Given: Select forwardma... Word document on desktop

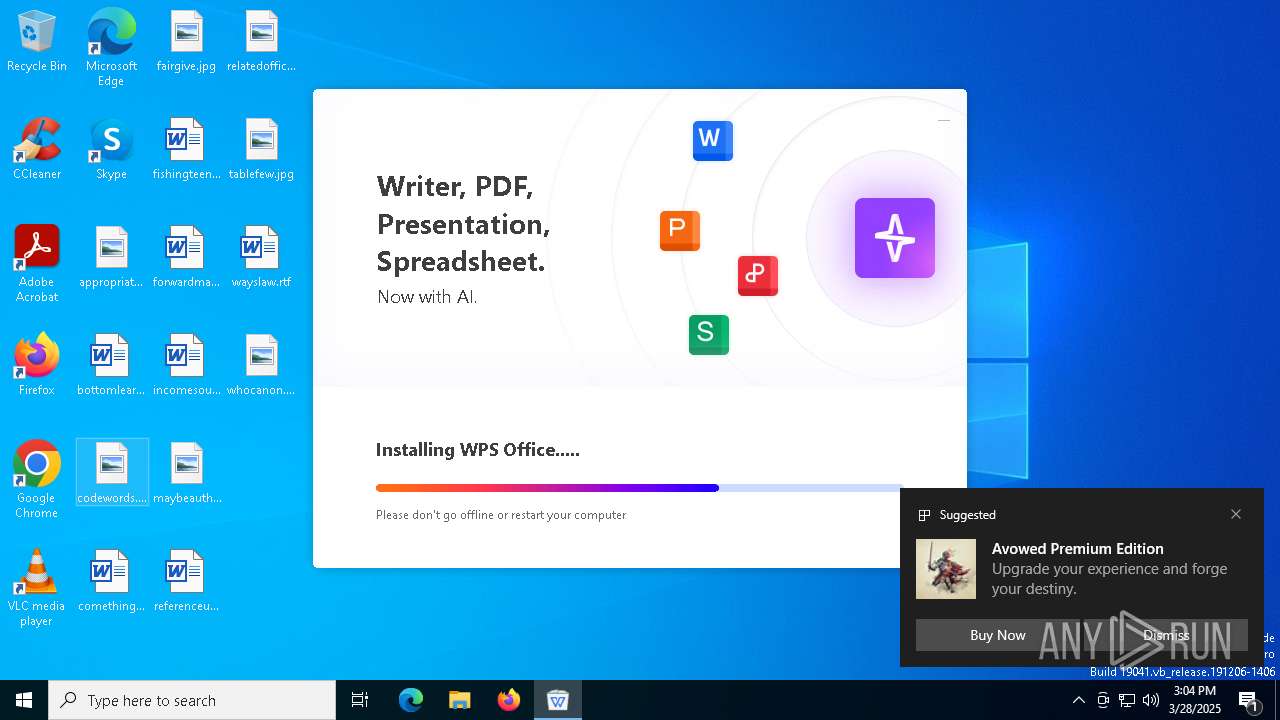Looking at the screenshot, I should [186, 258].
